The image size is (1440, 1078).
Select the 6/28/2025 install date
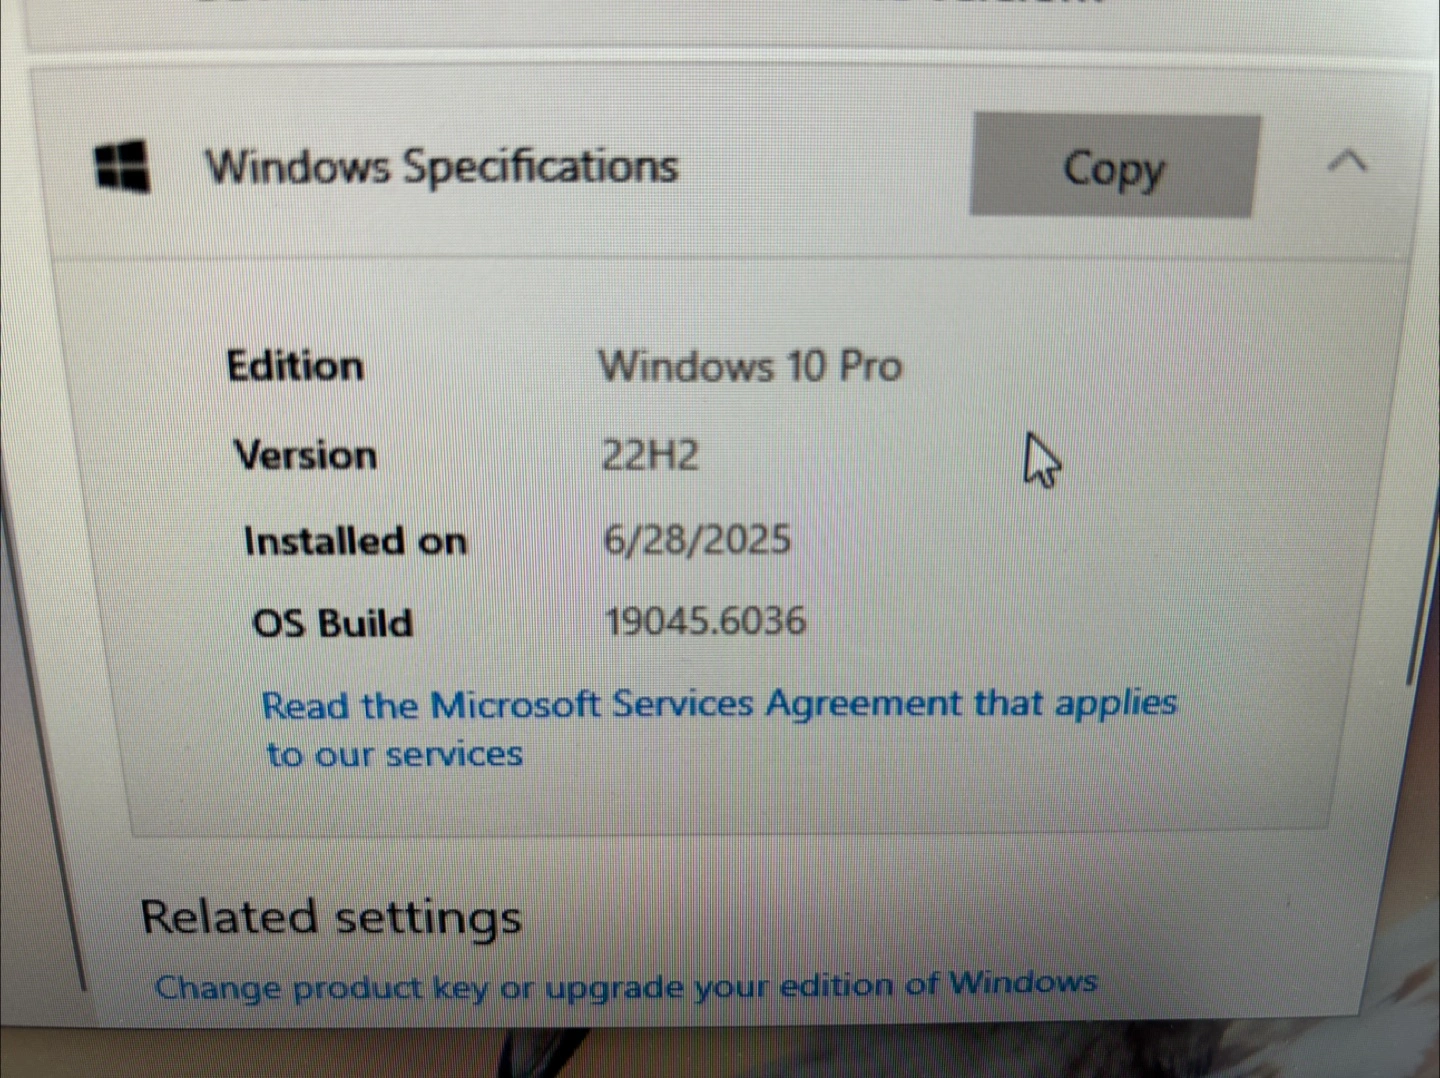[x=697, y=540]
